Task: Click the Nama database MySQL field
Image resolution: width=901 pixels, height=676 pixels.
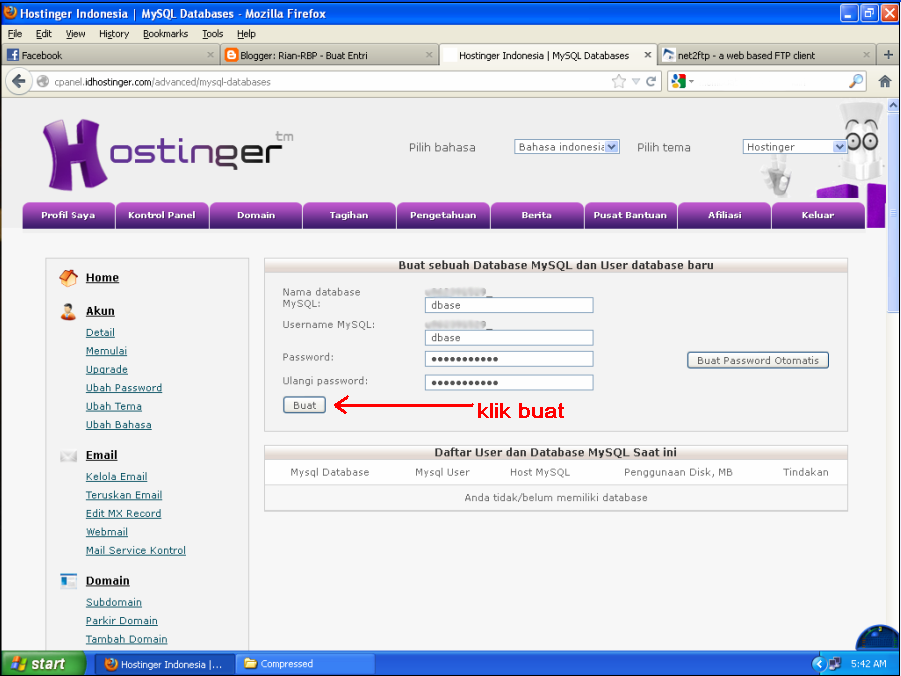Action: click(509, 305)
